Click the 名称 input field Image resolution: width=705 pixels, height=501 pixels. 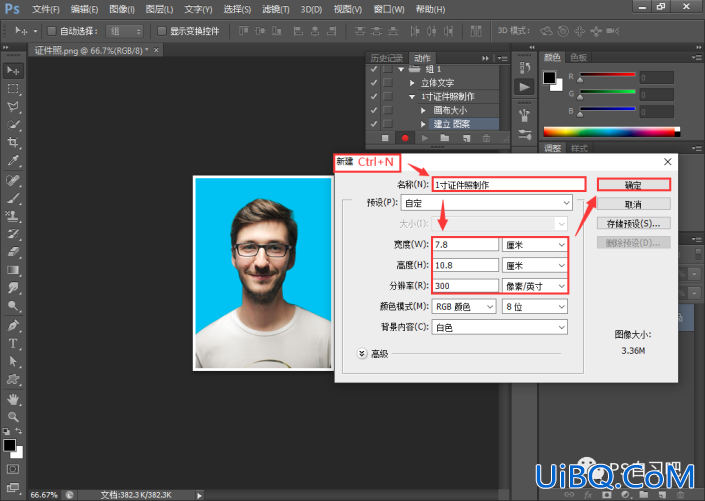pos(509,184)
